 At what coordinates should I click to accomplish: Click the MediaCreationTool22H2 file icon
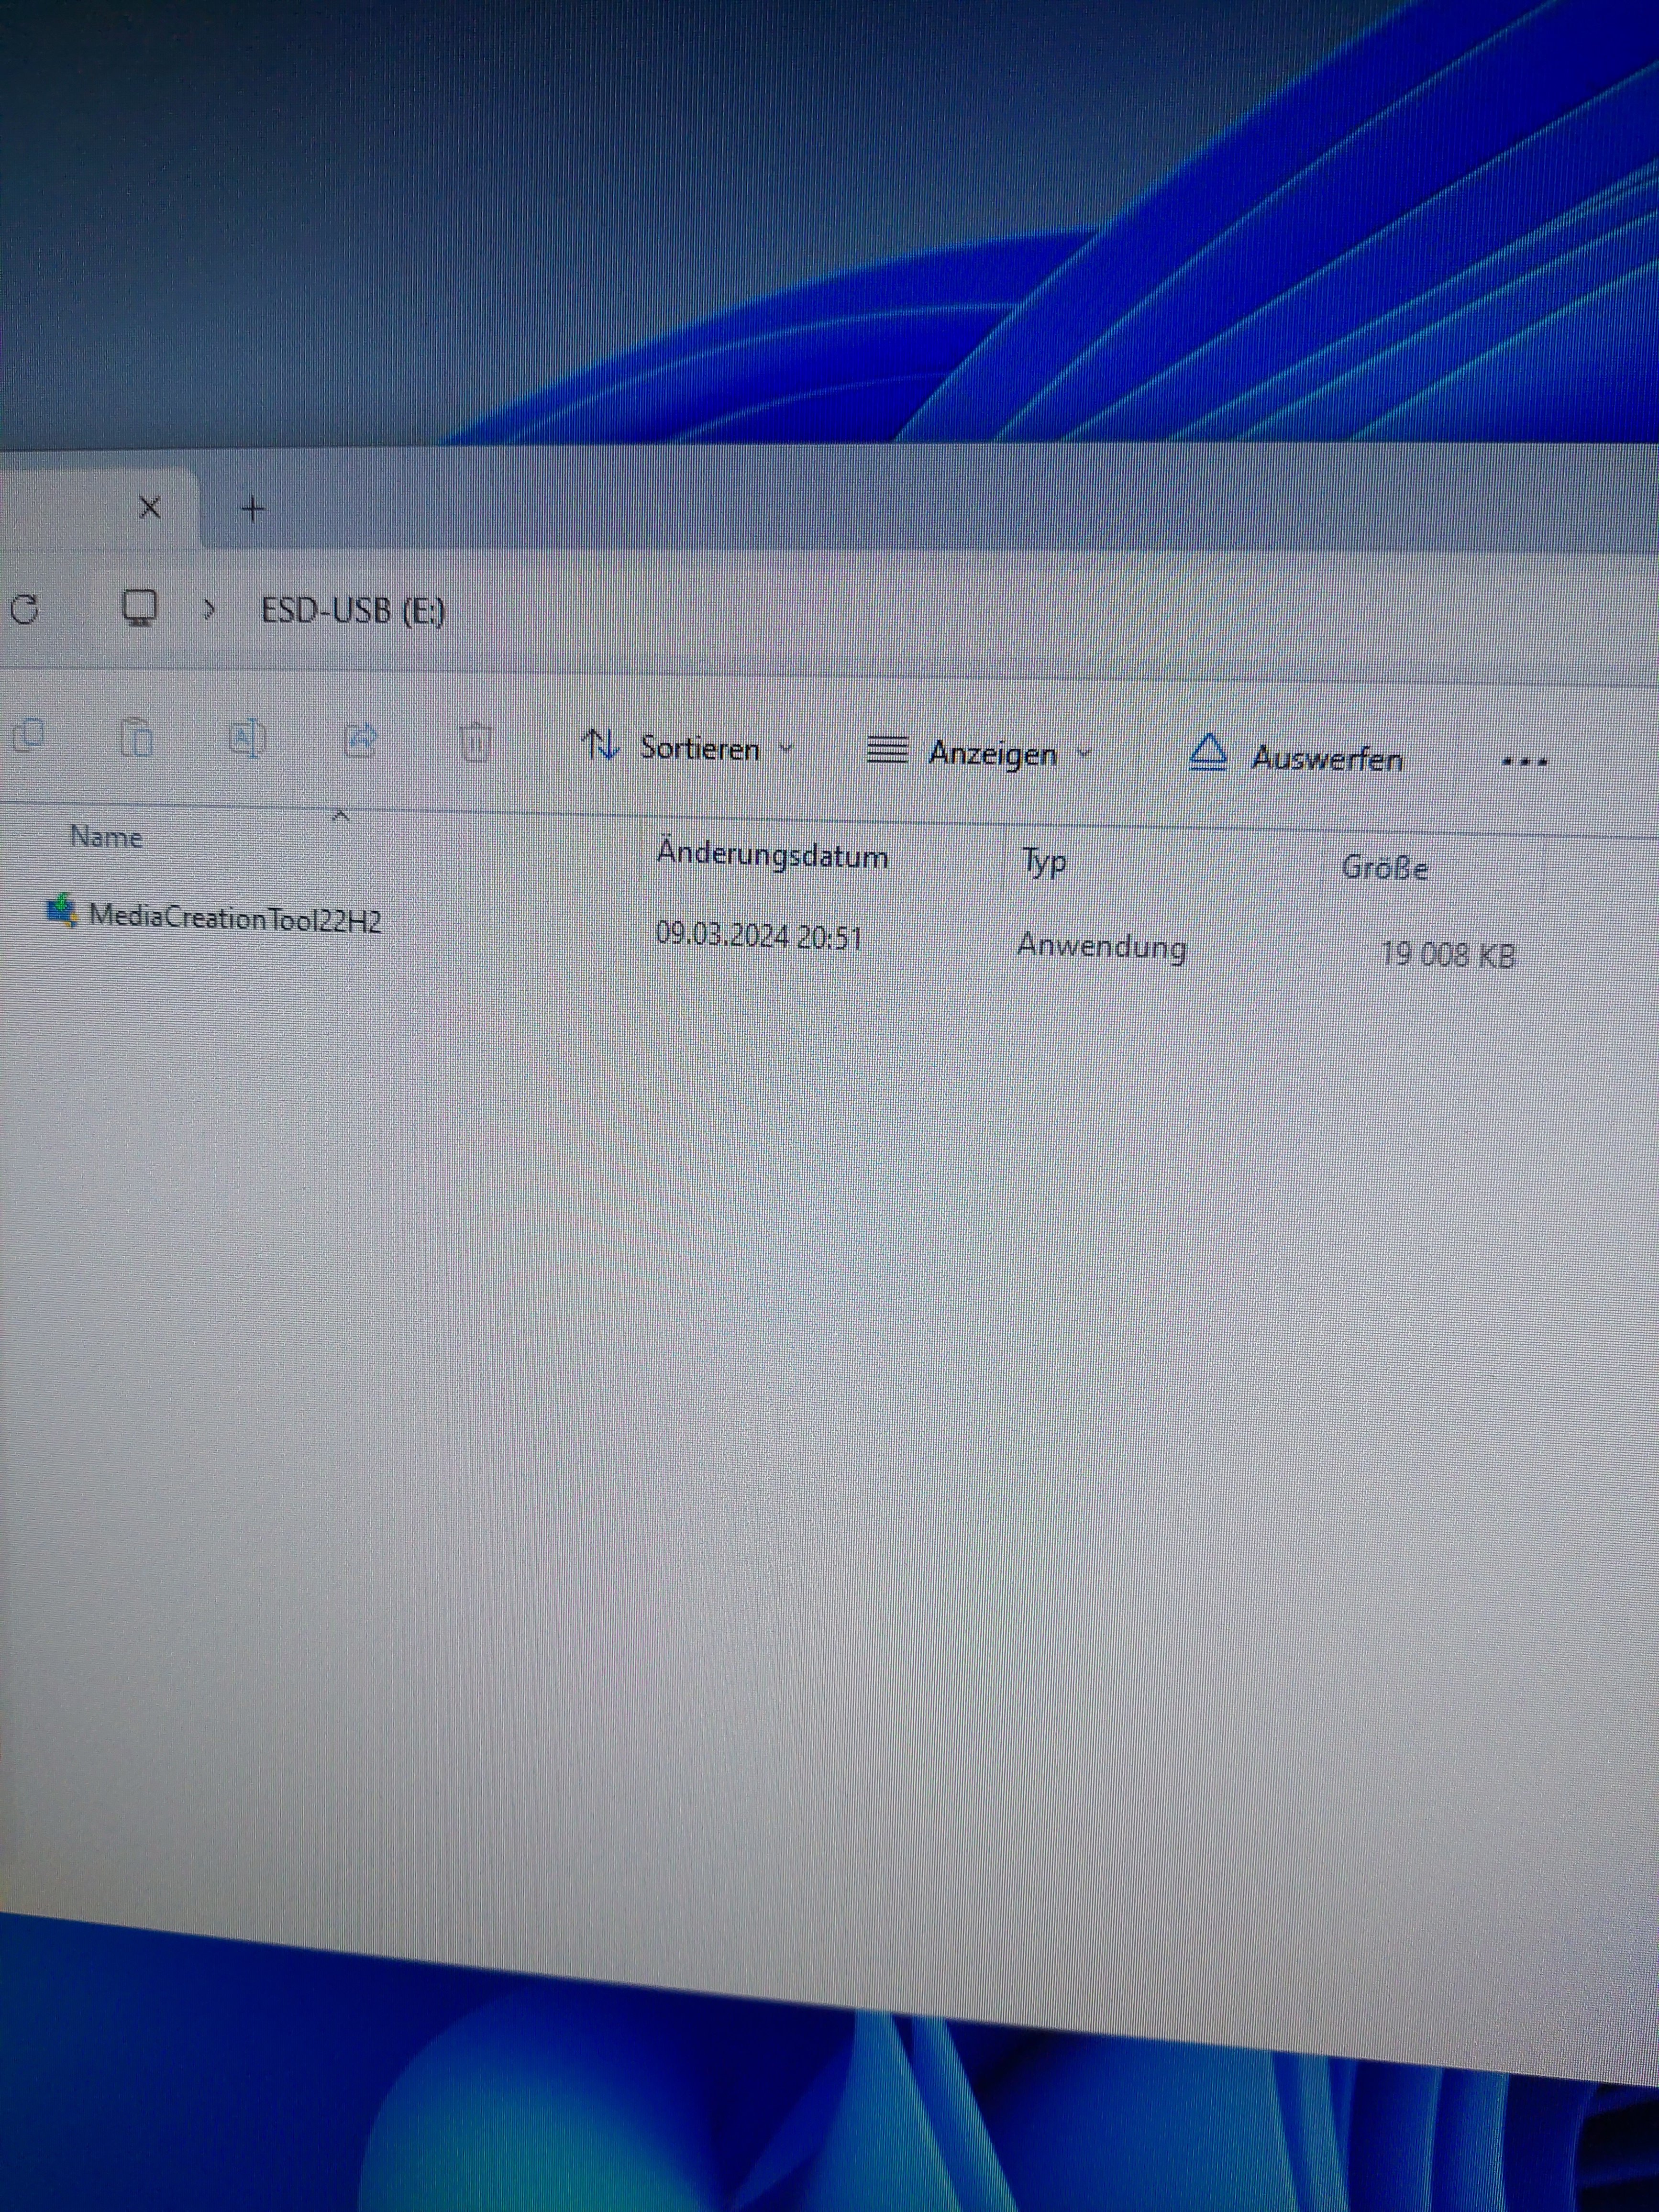[62, 911]
